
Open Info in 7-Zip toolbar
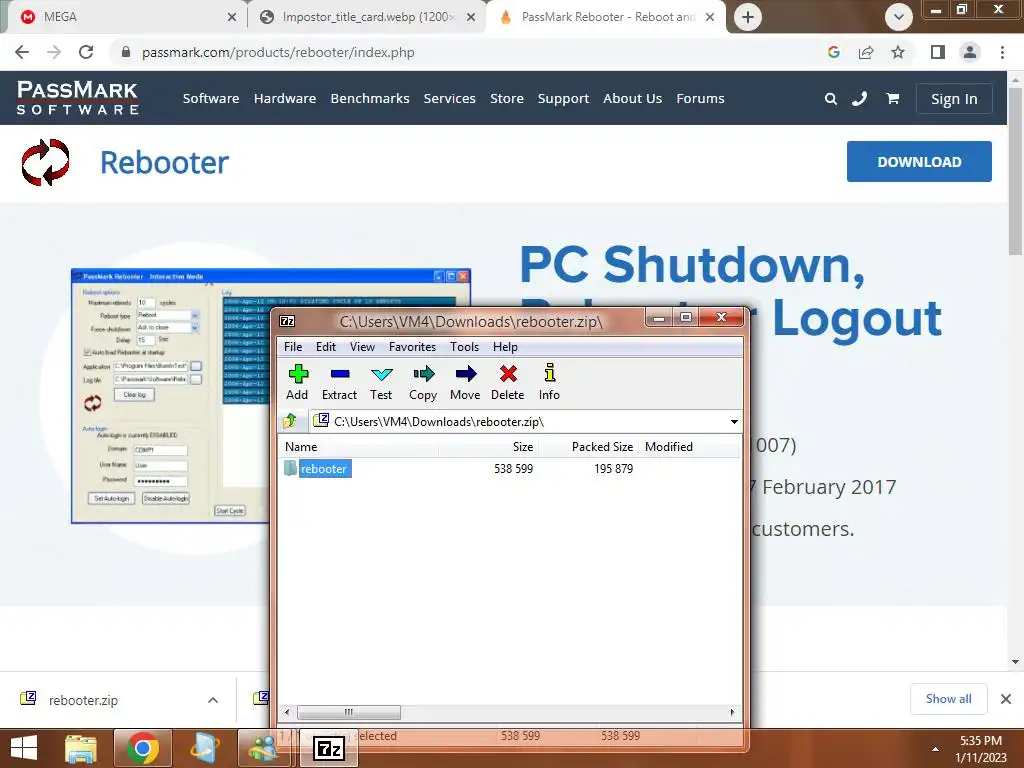549,382
